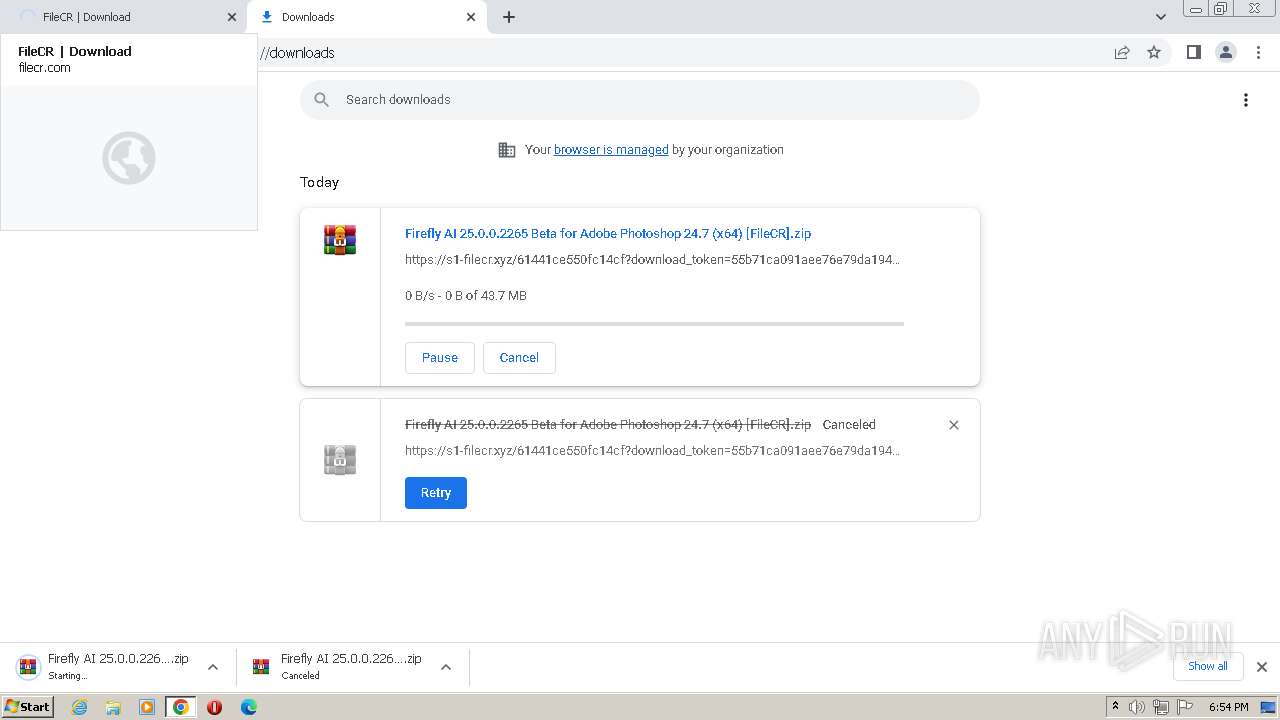Click the Action Center flag tray icon

tap(1185, 707)
